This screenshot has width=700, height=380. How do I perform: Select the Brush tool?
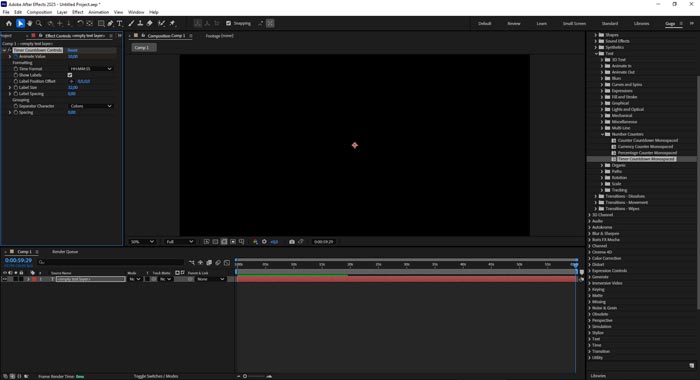[x=131, y=23]
